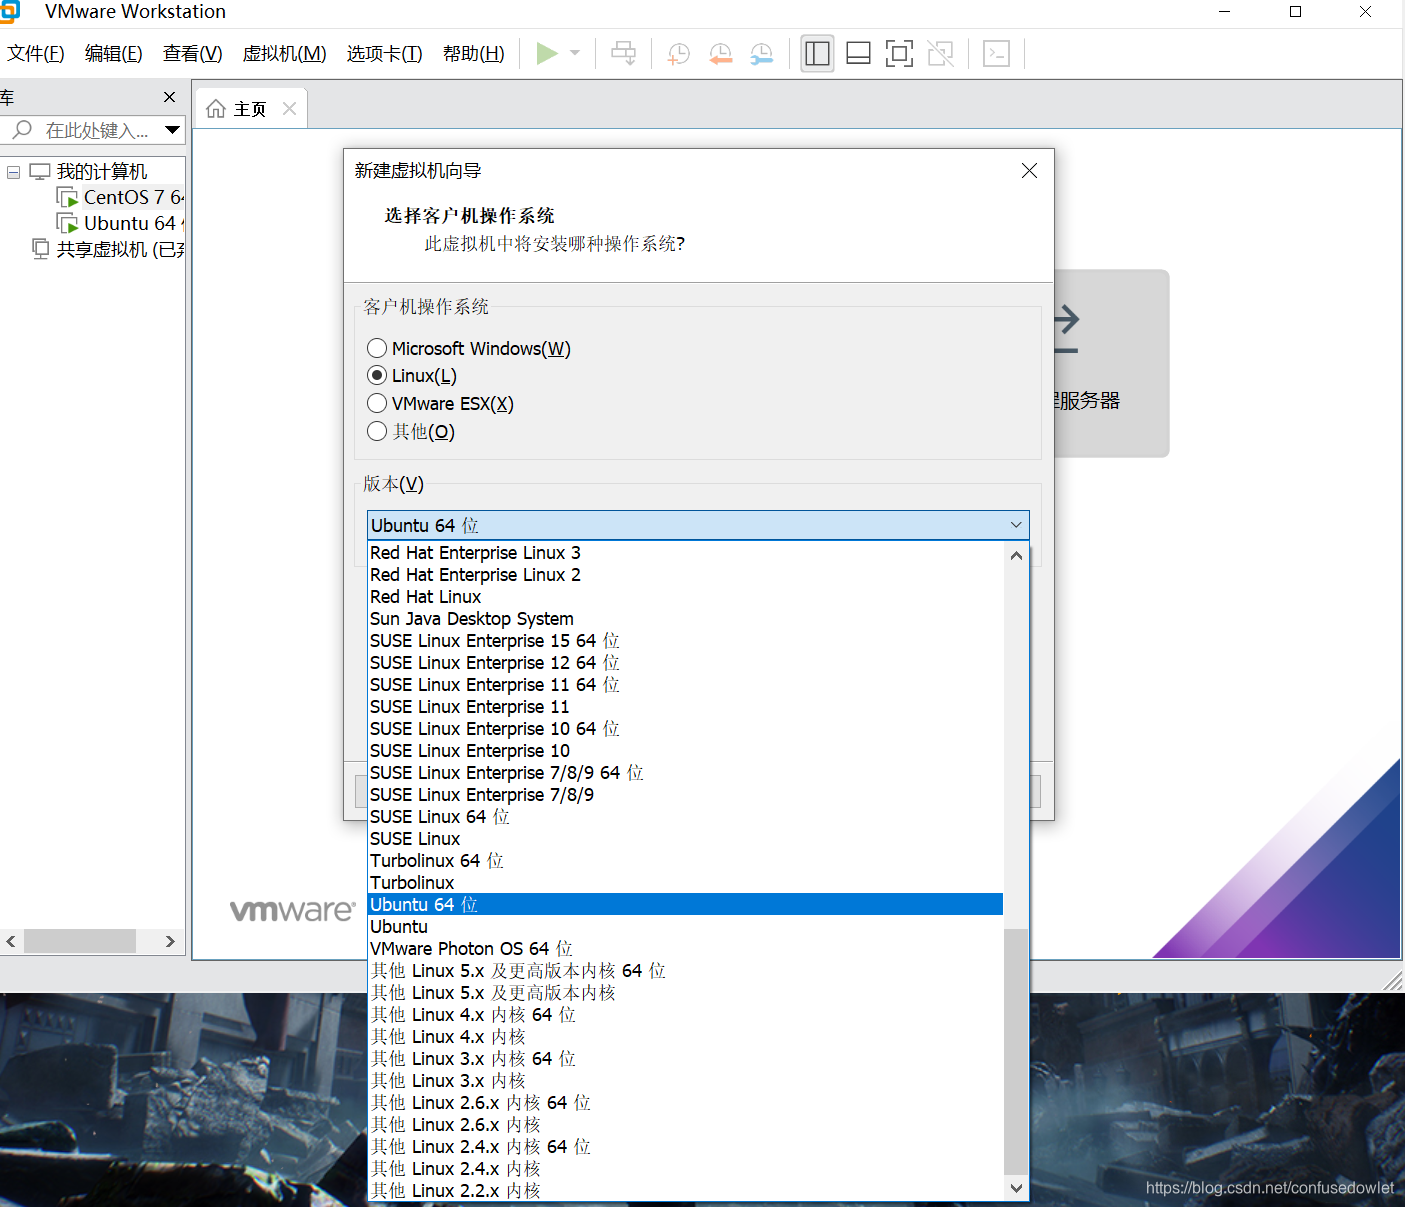This screenshot has height=1207, width=1405.
Task: Open the 文件(F) menu
Action: 36,54
